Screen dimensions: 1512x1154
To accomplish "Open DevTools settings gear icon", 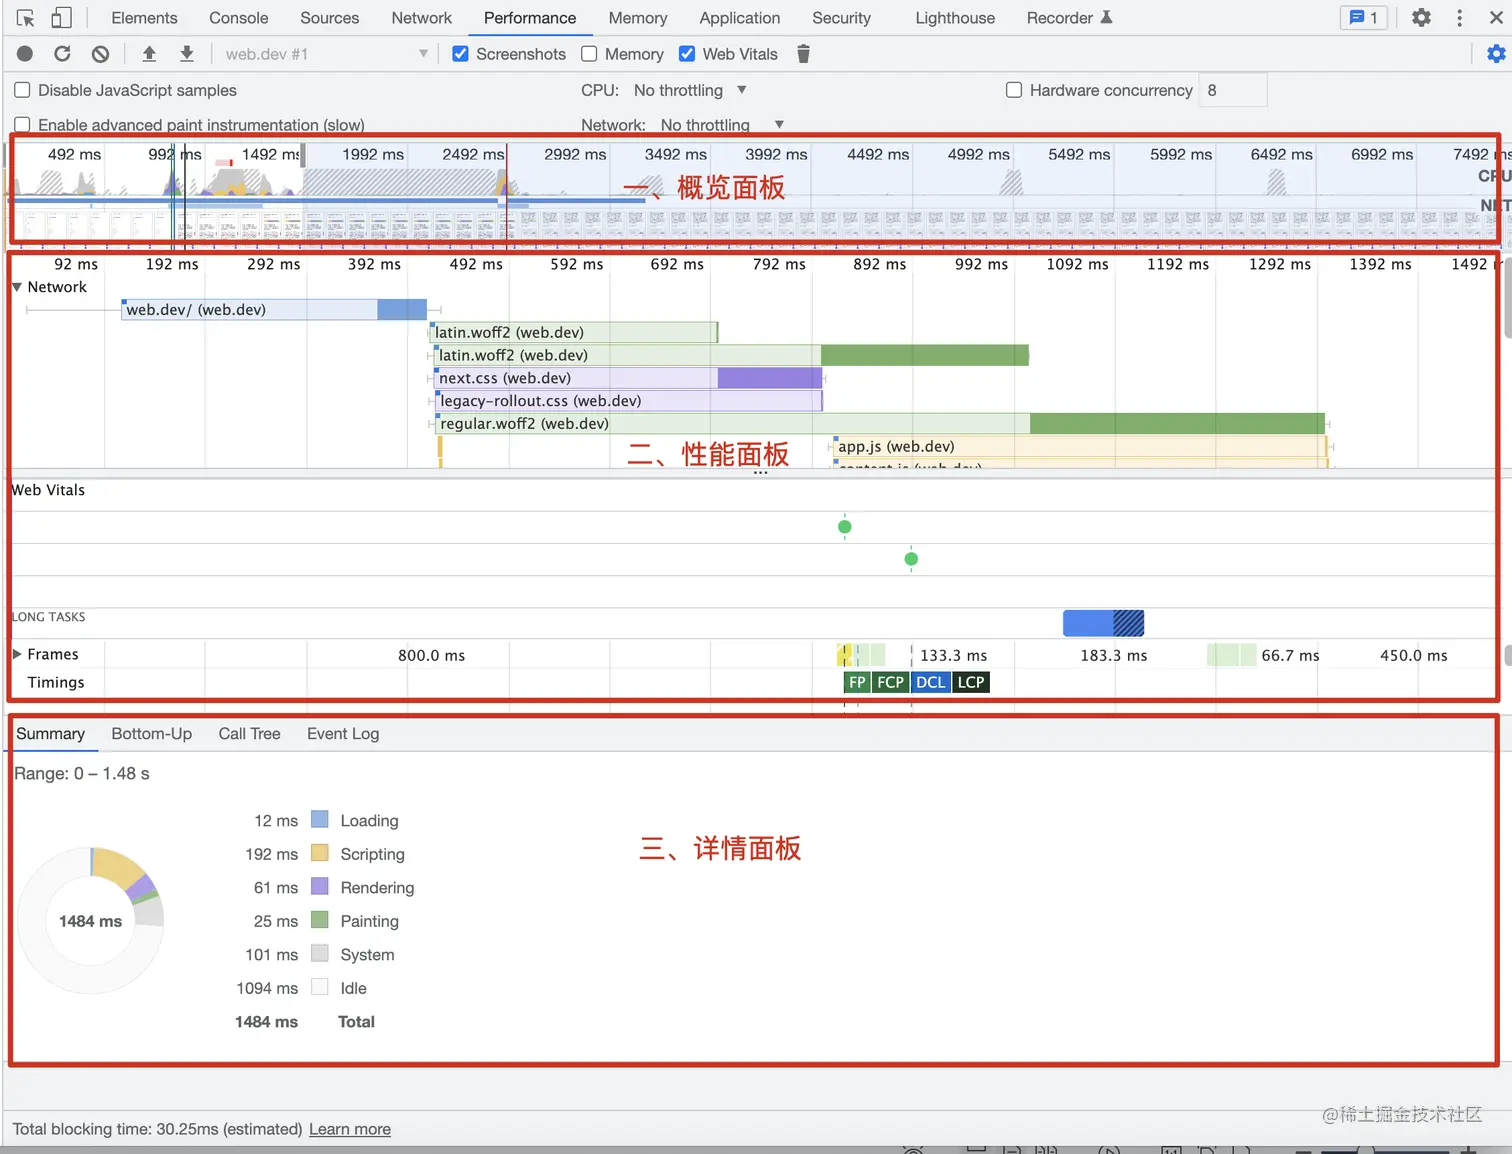I will click(1421, 18).
